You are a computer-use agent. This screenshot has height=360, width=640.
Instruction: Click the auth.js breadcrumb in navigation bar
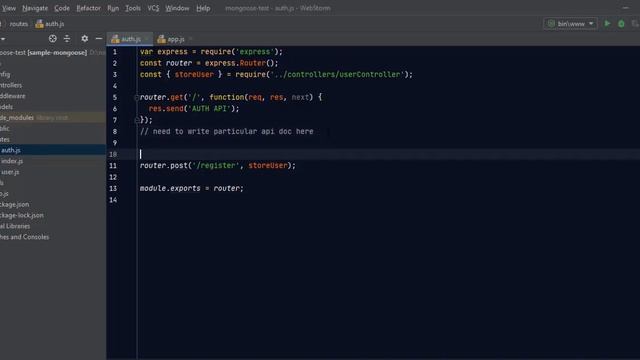tap(50, 24)
